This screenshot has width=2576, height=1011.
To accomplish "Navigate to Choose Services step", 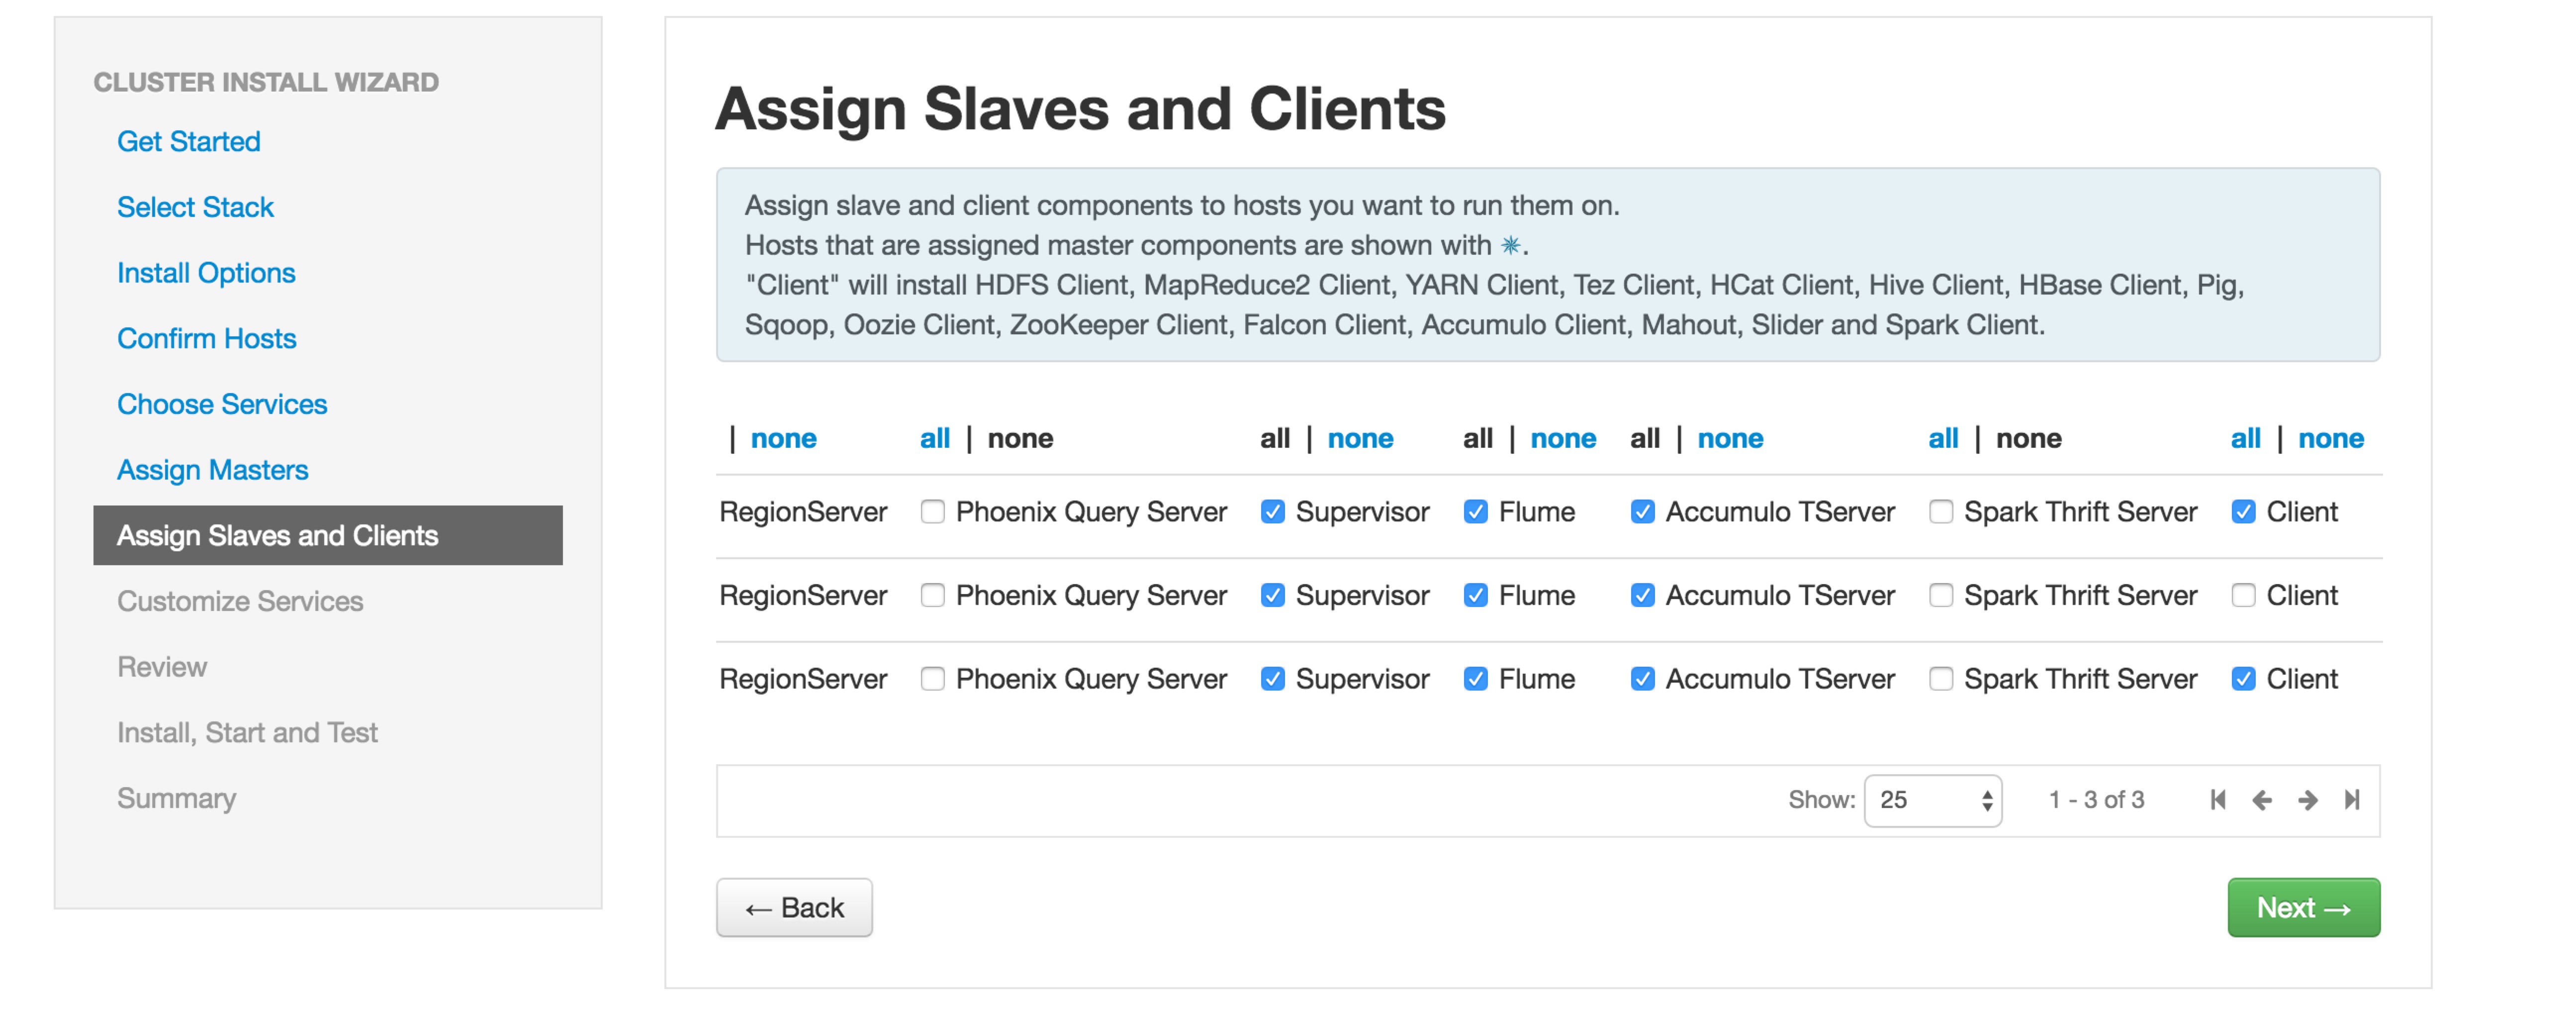I will (221, 404).
